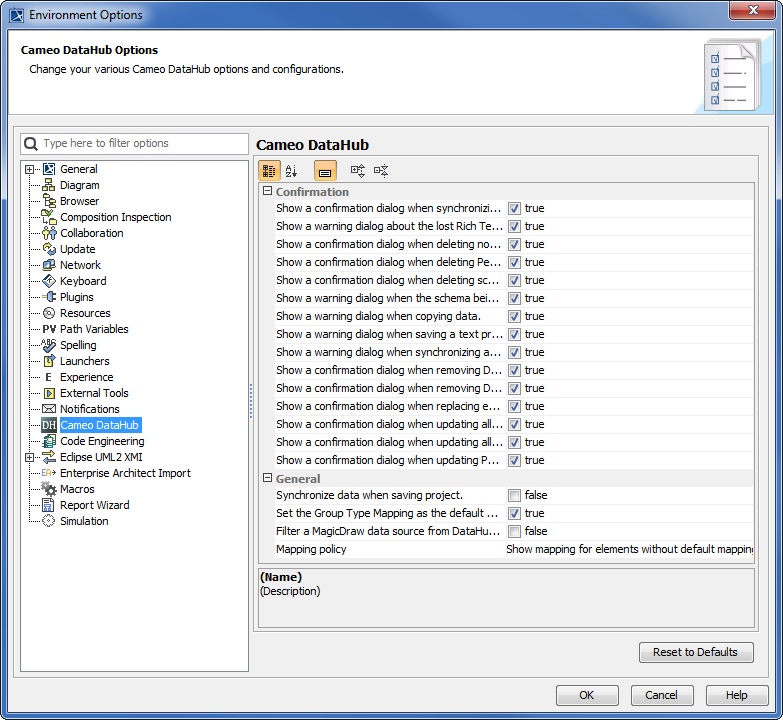Toggle warning when saving a text checkbox
Image resolution: width=783 pixels, height=720 pixels.
pos(514,335)
